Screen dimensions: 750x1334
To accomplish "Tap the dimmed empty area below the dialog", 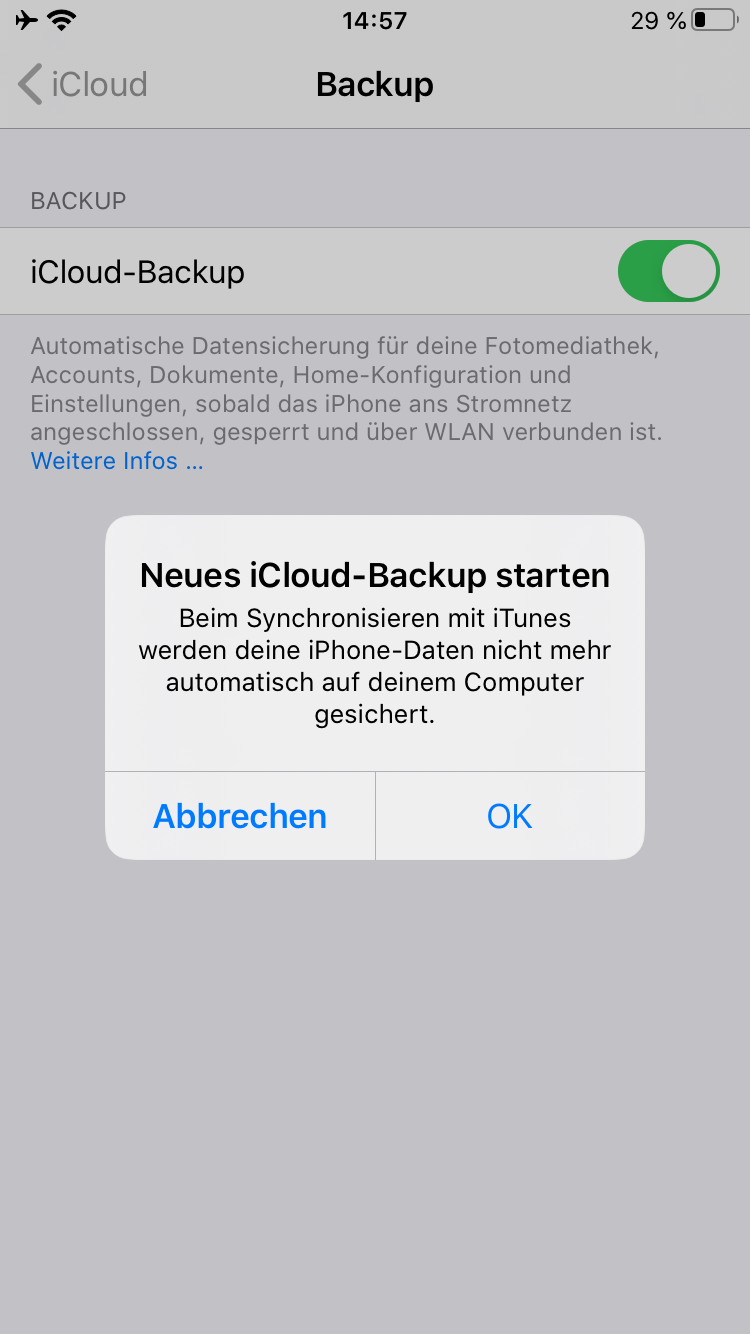I will point(375,1090).
